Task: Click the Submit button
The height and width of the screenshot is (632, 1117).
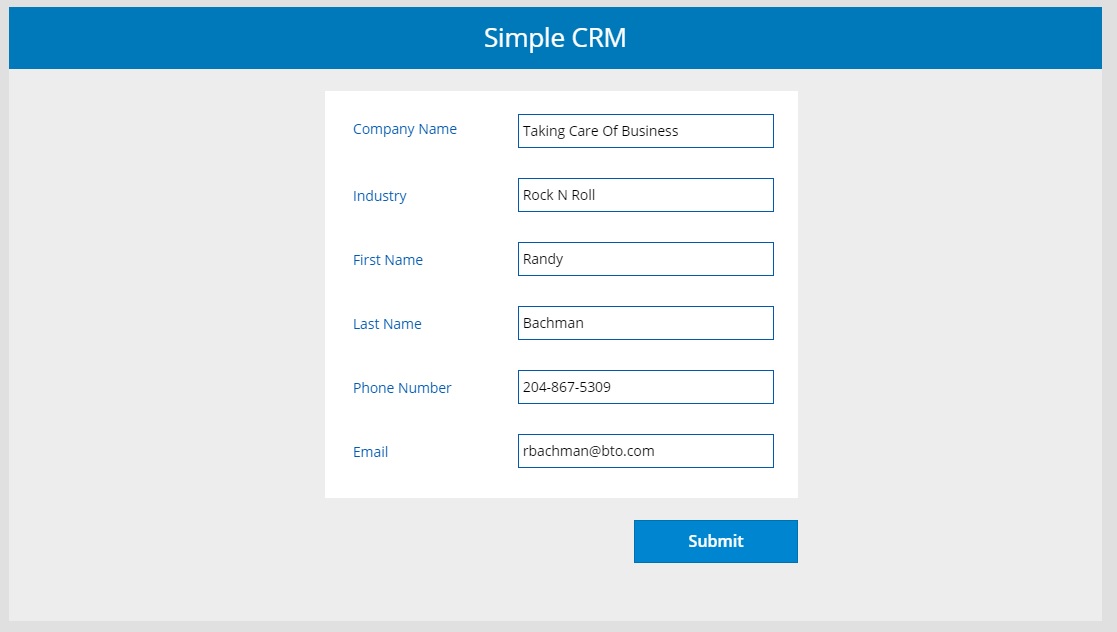Action: [715, 541]
